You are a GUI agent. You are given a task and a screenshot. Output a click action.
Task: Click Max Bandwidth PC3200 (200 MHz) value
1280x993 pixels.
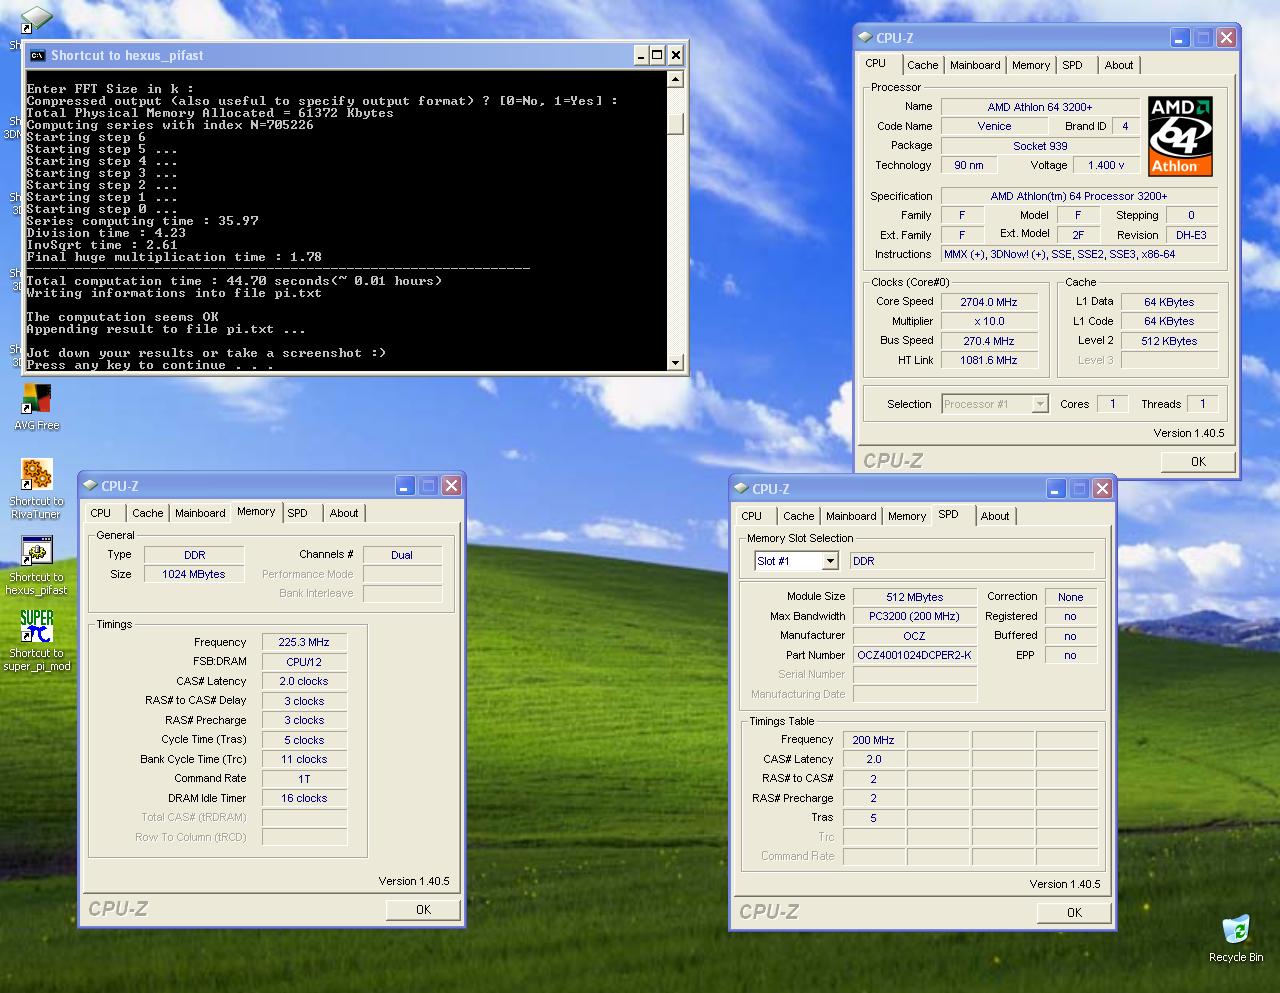tap(914, 617)
